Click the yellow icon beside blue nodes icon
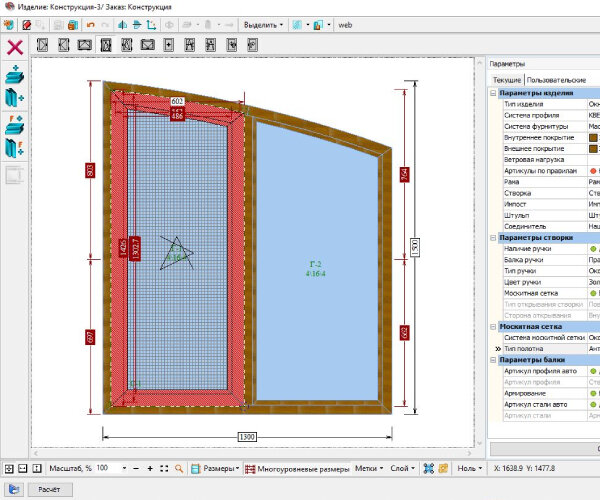 [443, 469]
